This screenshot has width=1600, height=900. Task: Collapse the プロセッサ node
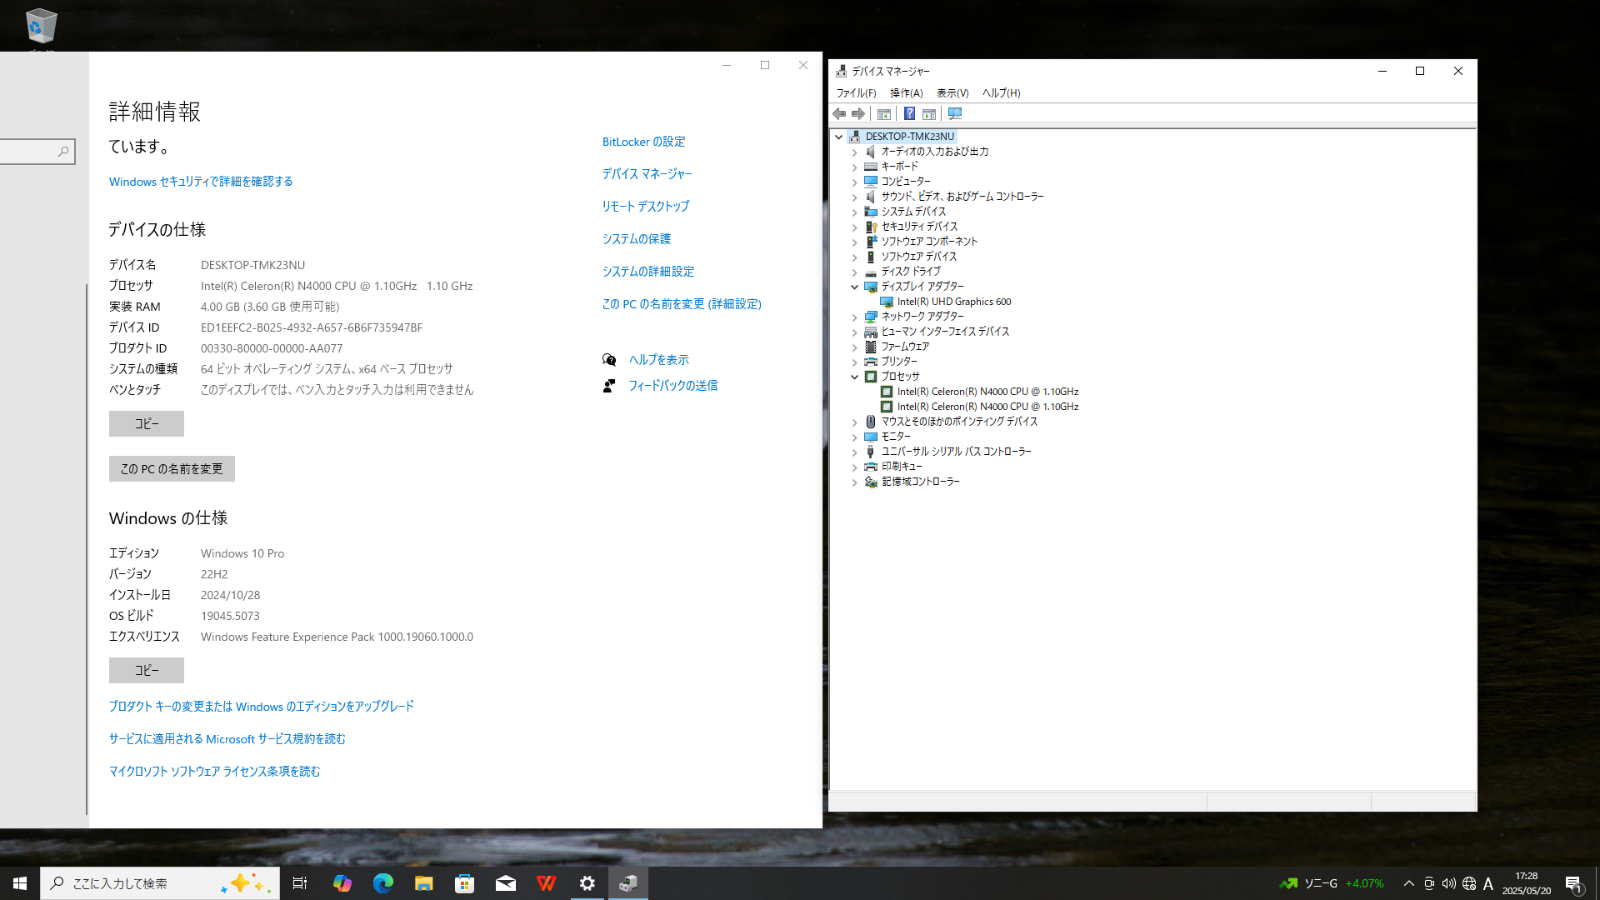(854, 377)
